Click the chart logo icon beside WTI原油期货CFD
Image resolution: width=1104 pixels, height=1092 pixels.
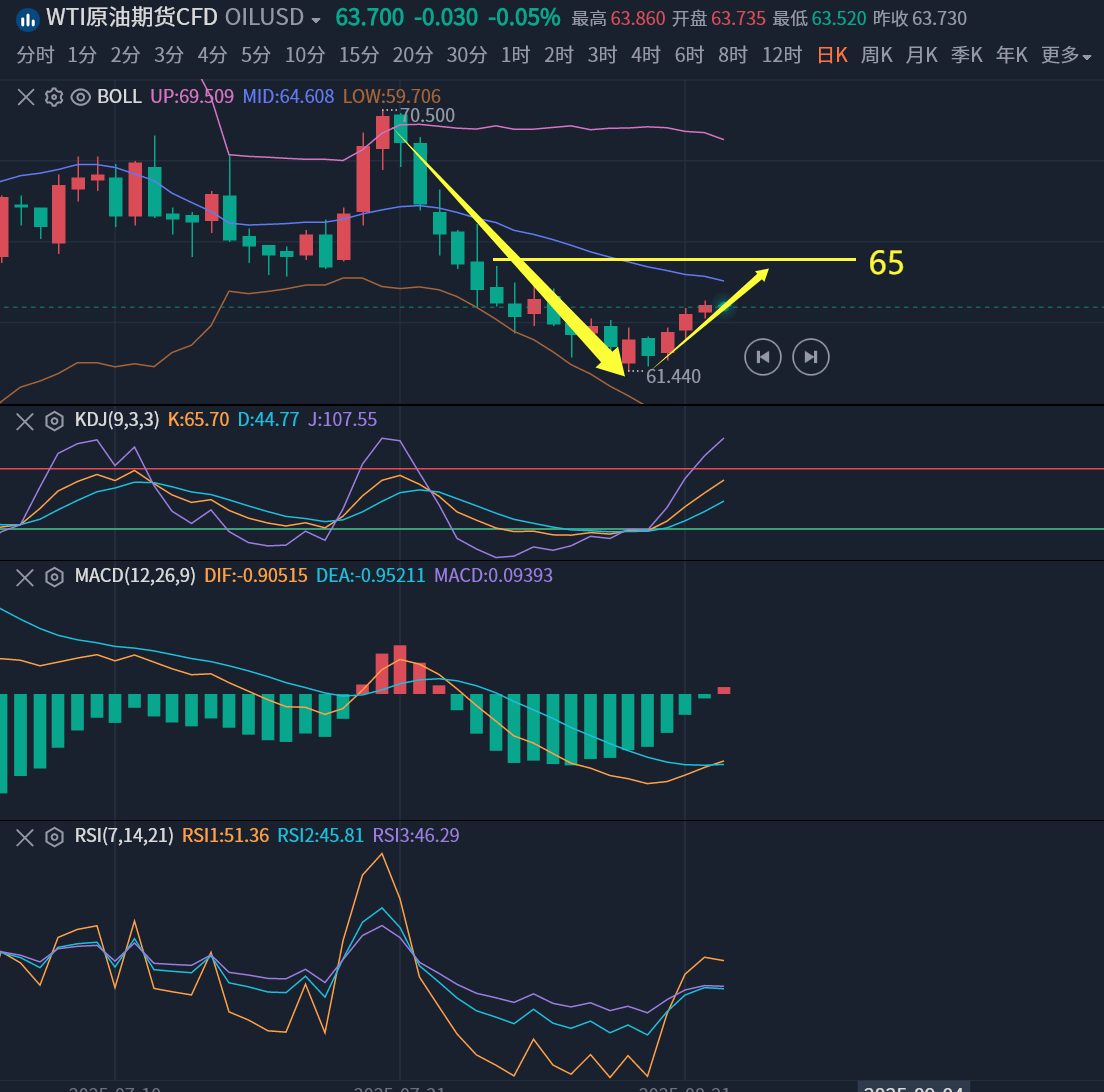[27, 19]
